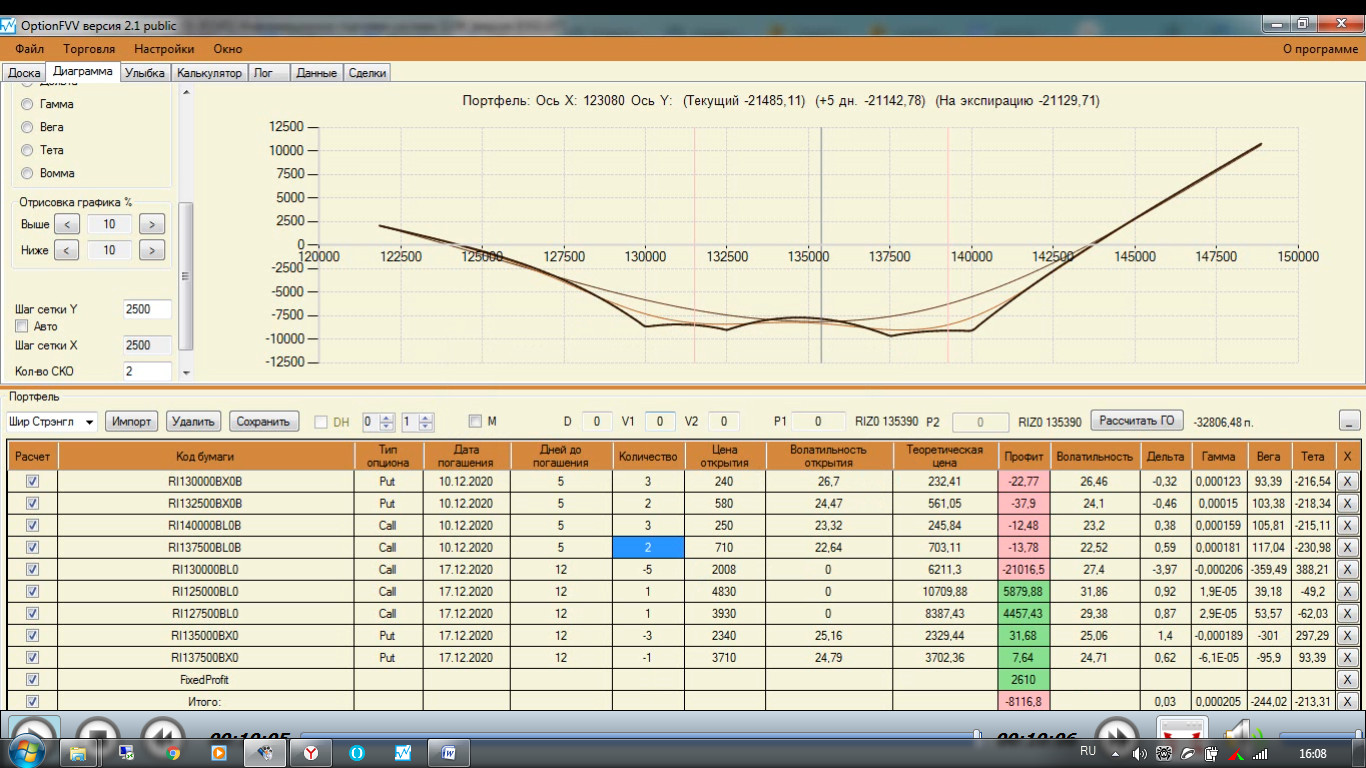The height and width of the screenshot is (768, 1366).
Task: Enable the Авто grid checkbox
Action: click(22, 326)
